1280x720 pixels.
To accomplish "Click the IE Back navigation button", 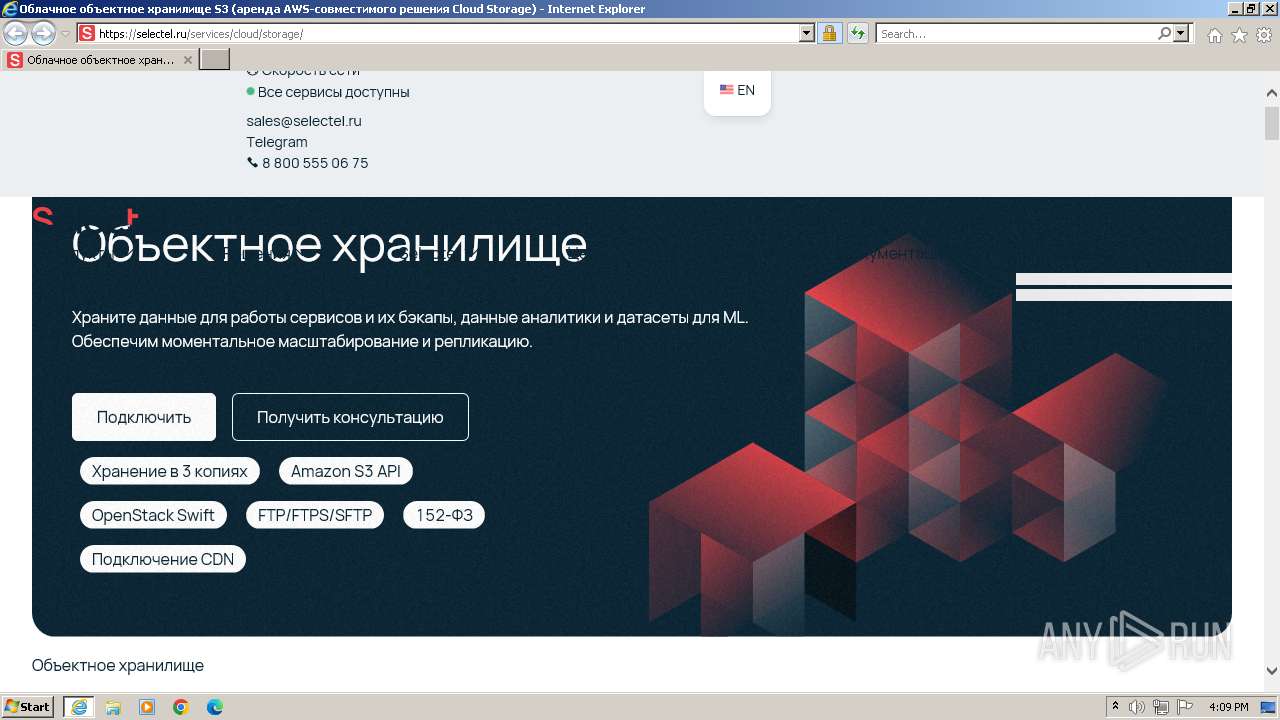I will tap(16, 33).
